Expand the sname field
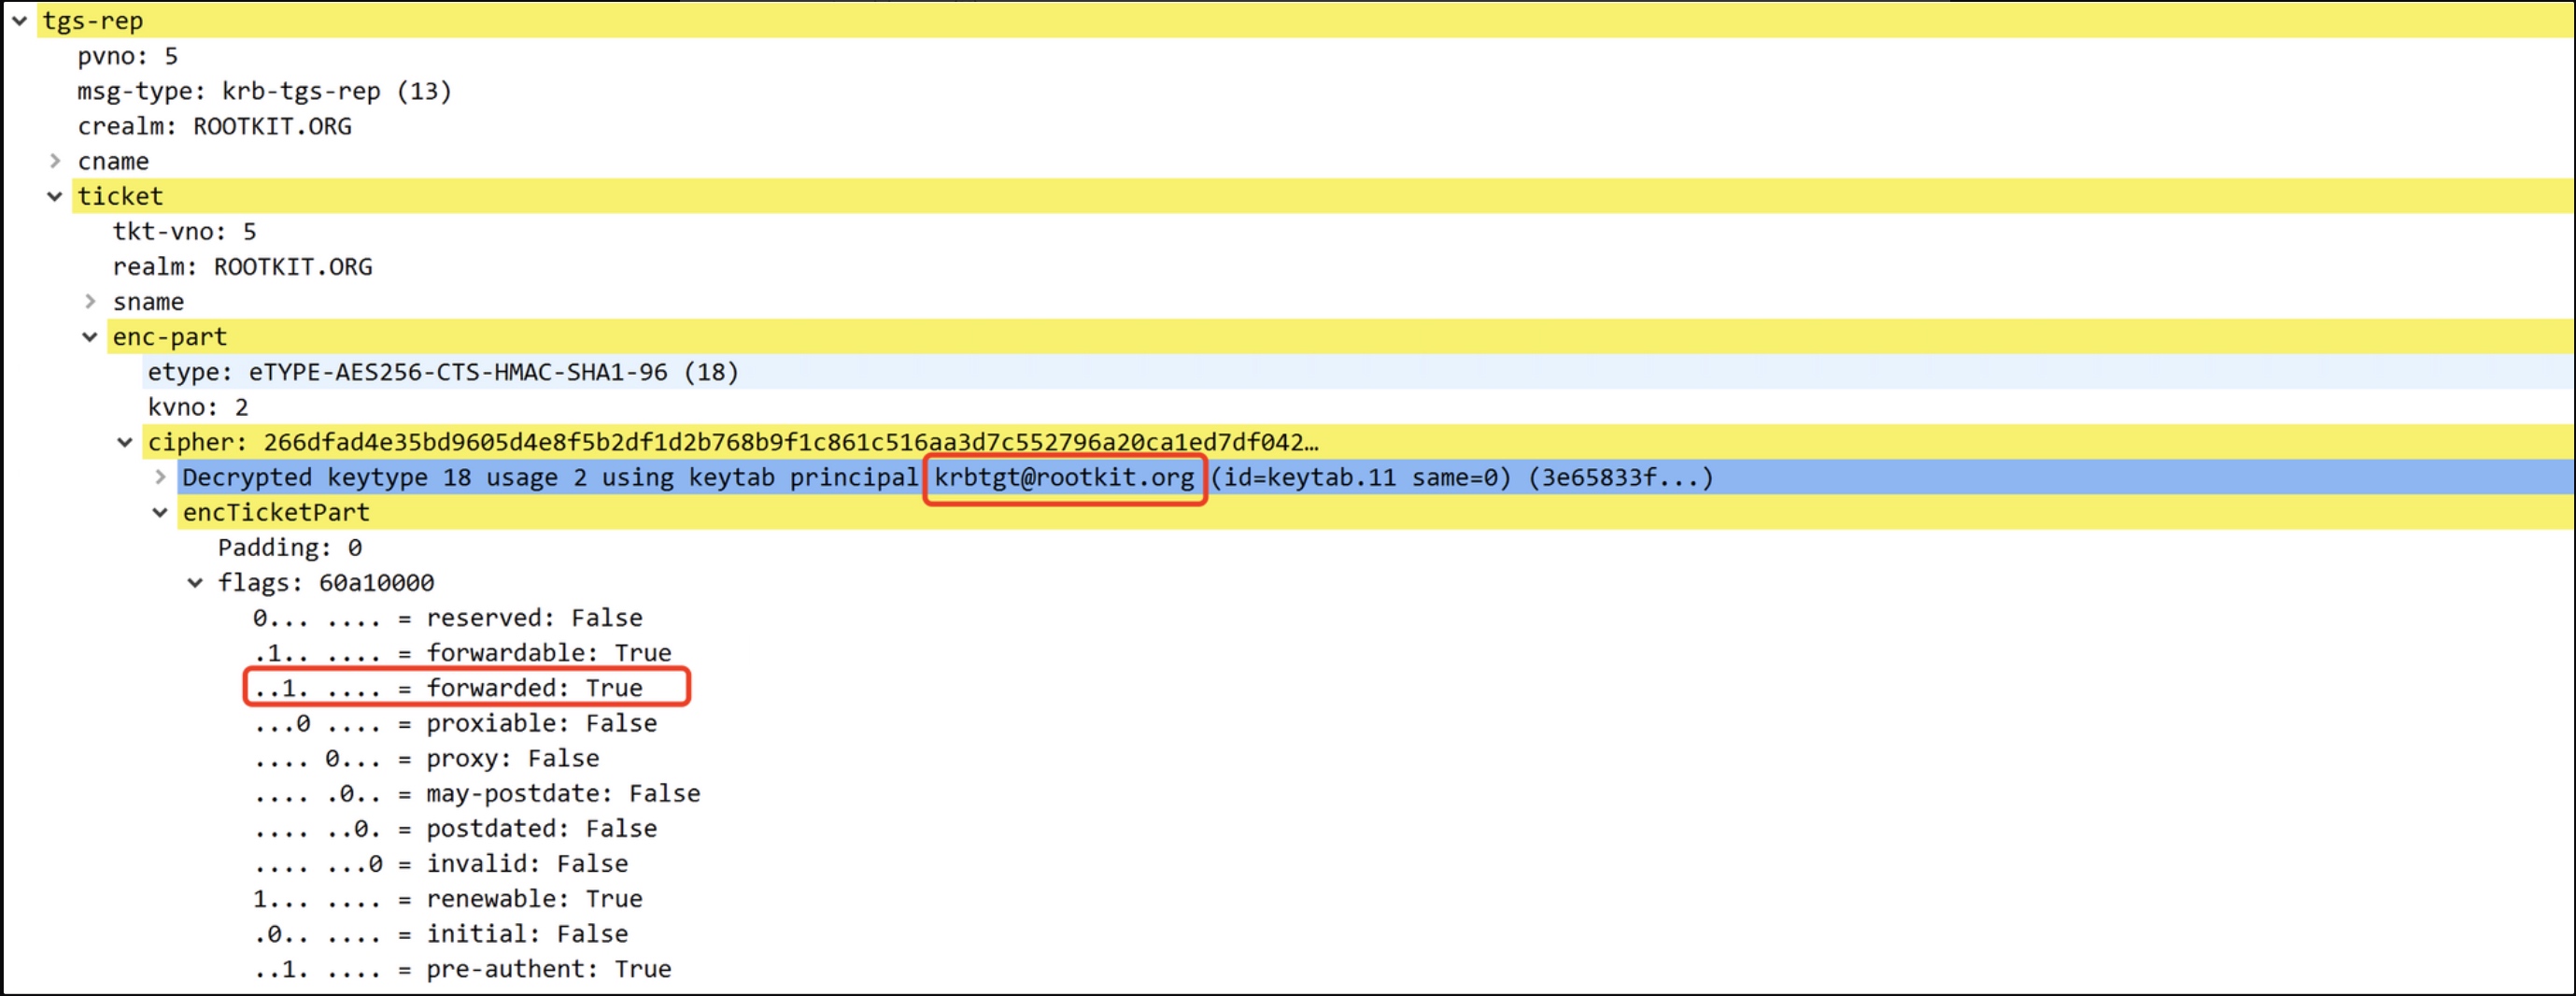Image resolution: width=2576 pixels, height=996 pixels. click(x=90, y=301)
